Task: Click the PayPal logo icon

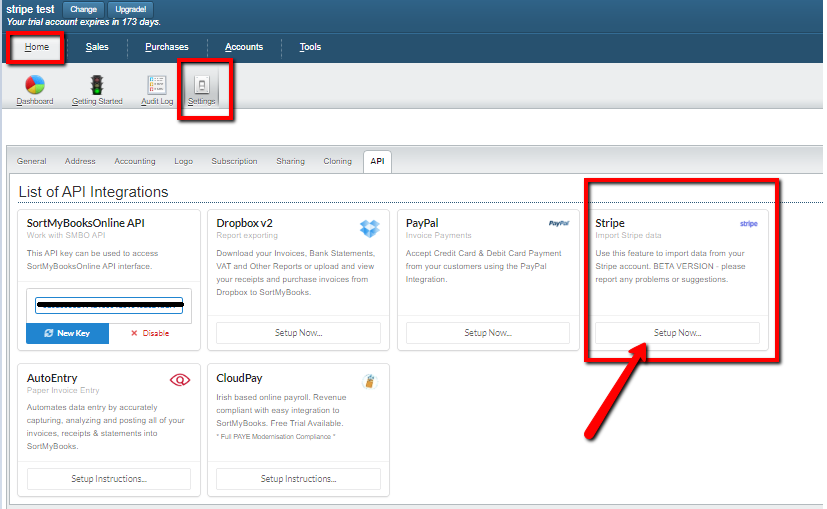Action: tap(558, 224)
